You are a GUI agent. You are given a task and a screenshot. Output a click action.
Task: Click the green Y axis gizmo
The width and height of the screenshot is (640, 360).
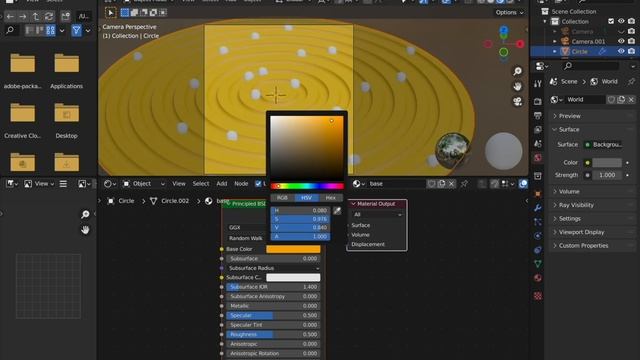pyautogui.click(x=504, y=52)
